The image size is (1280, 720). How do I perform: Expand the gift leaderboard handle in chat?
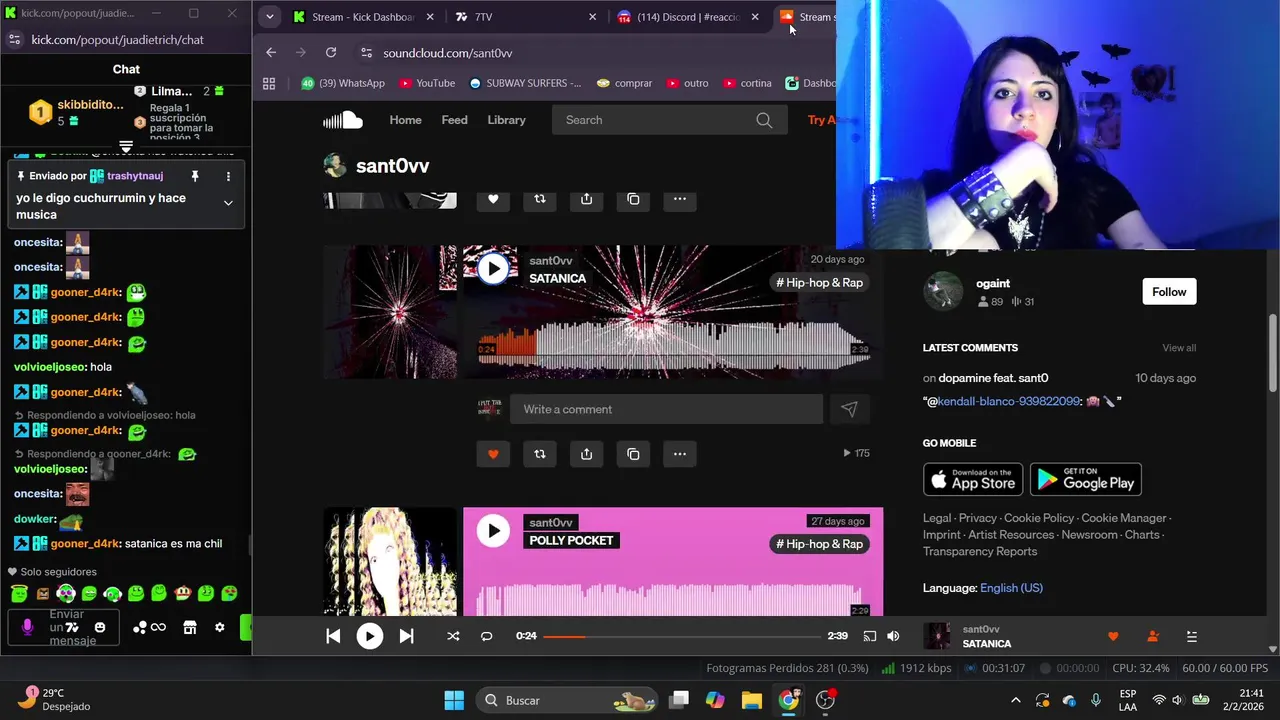coord(126,147)
